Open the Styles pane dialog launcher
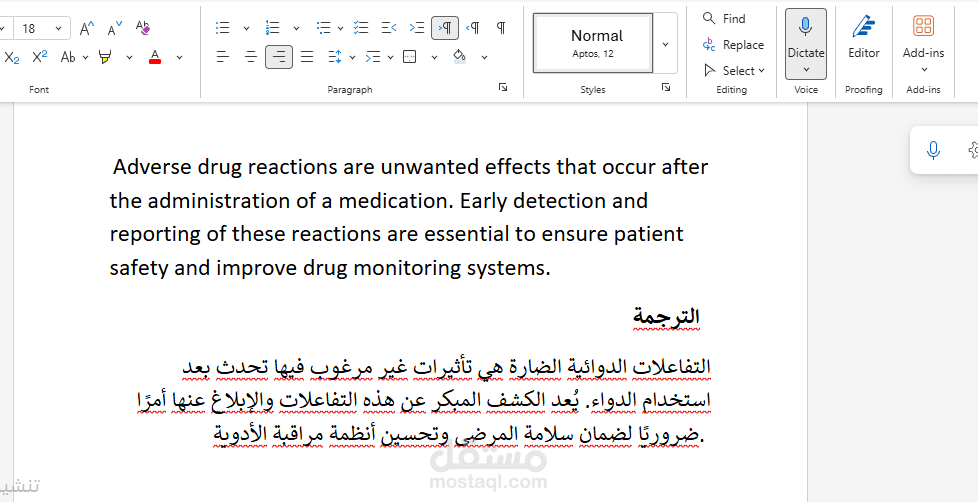The height and width of the screenshot is (502, 978). 666,88
